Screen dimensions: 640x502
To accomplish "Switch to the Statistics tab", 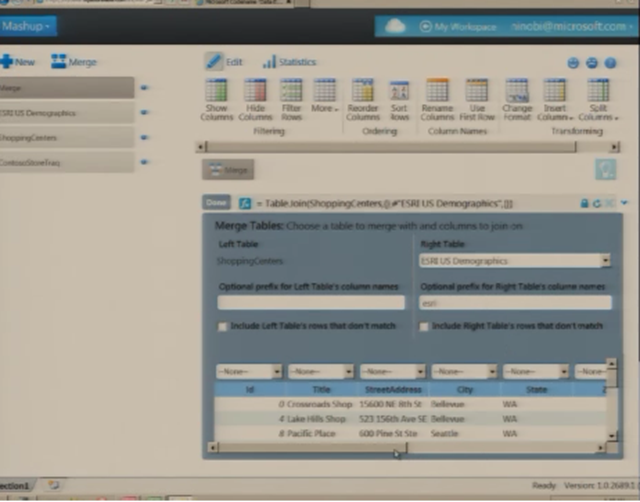I will pos(290,62).
